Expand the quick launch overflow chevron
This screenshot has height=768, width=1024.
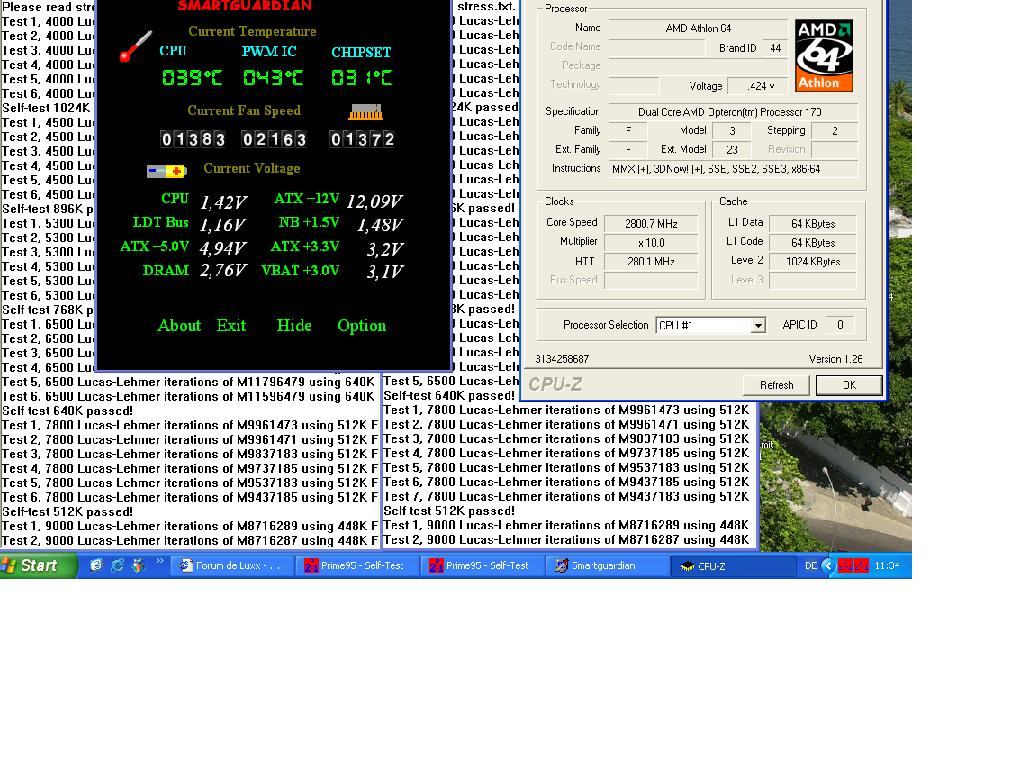pos(160,562)
